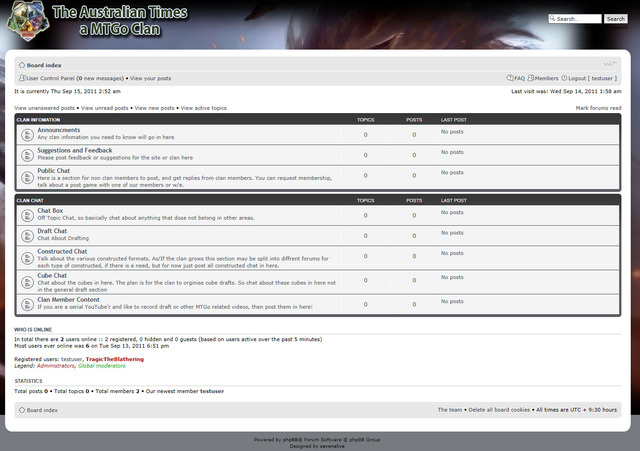The width and height of the screenshot is (640, 451).
Task: Click the Members icon in header
Action: [x=533, y=78]
